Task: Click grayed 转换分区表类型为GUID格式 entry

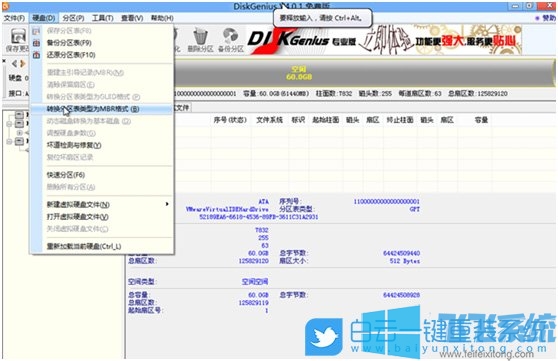Action: pos(93,97)
